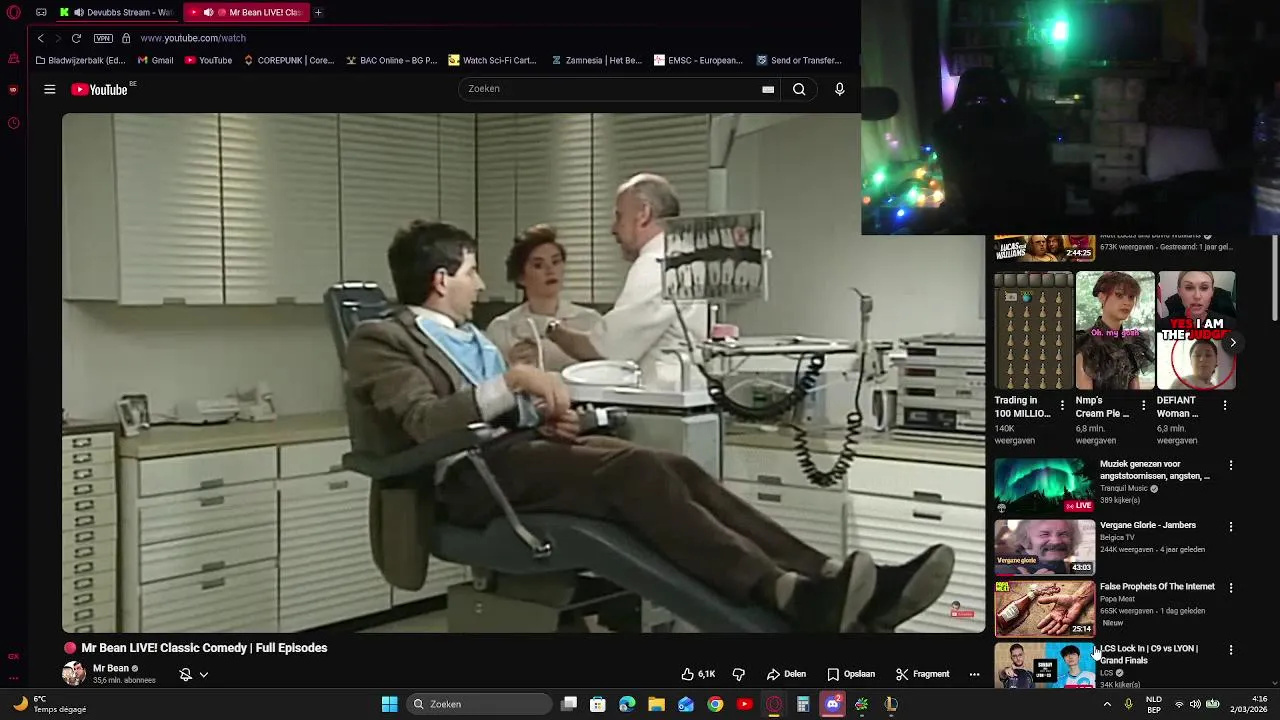Open Mr Bean channel avatar
This screenshot has height=720, width=1280.
pos(74,673)
